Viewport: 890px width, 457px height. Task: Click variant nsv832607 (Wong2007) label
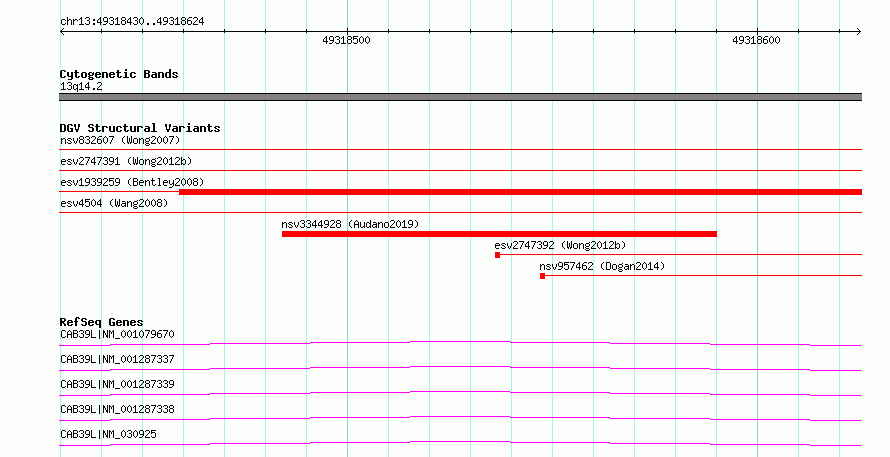tap(120, 140)
